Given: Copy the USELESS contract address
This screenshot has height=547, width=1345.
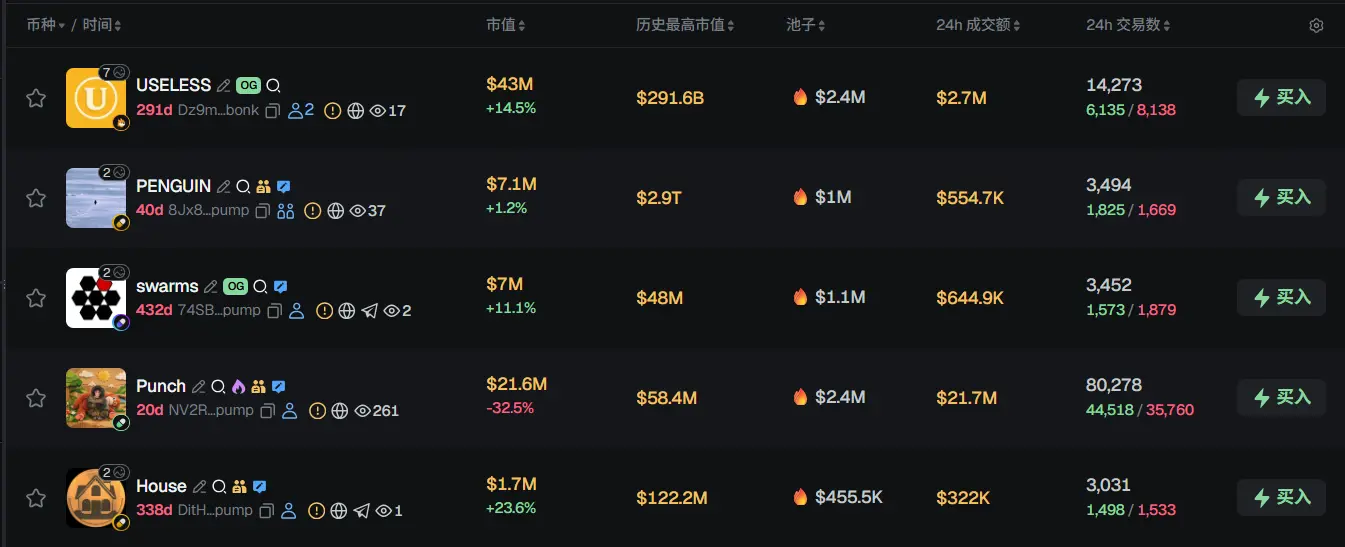Looking at the screenshot, I should [272, 111].
